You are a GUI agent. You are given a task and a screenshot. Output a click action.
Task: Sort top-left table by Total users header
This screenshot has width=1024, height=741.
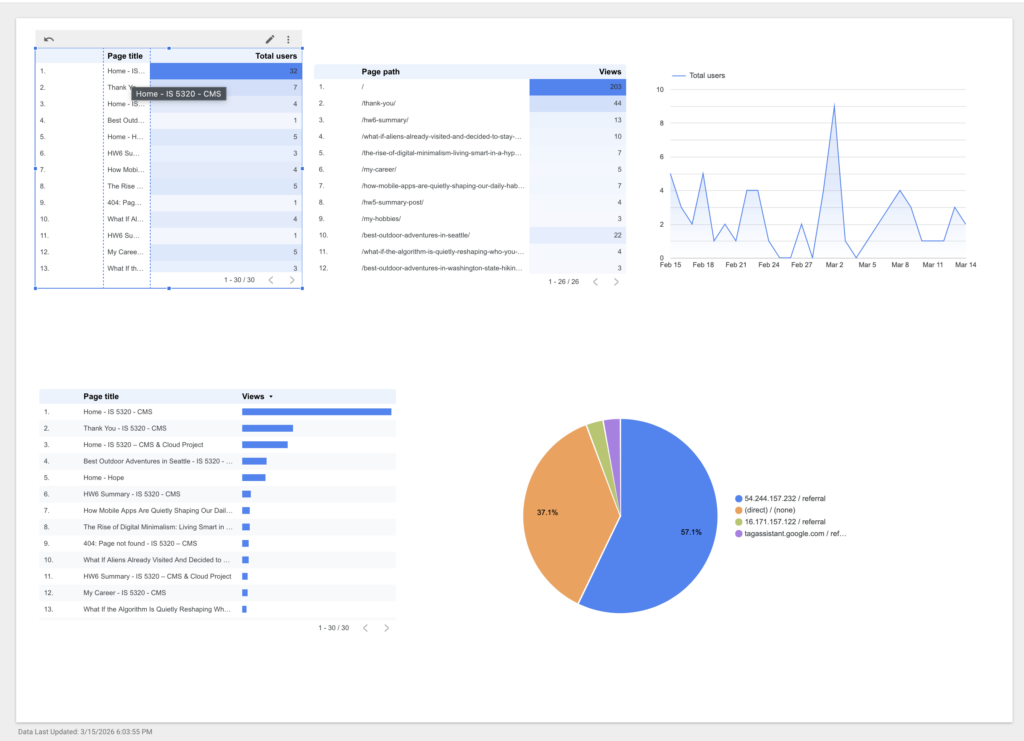pos(275,56)
